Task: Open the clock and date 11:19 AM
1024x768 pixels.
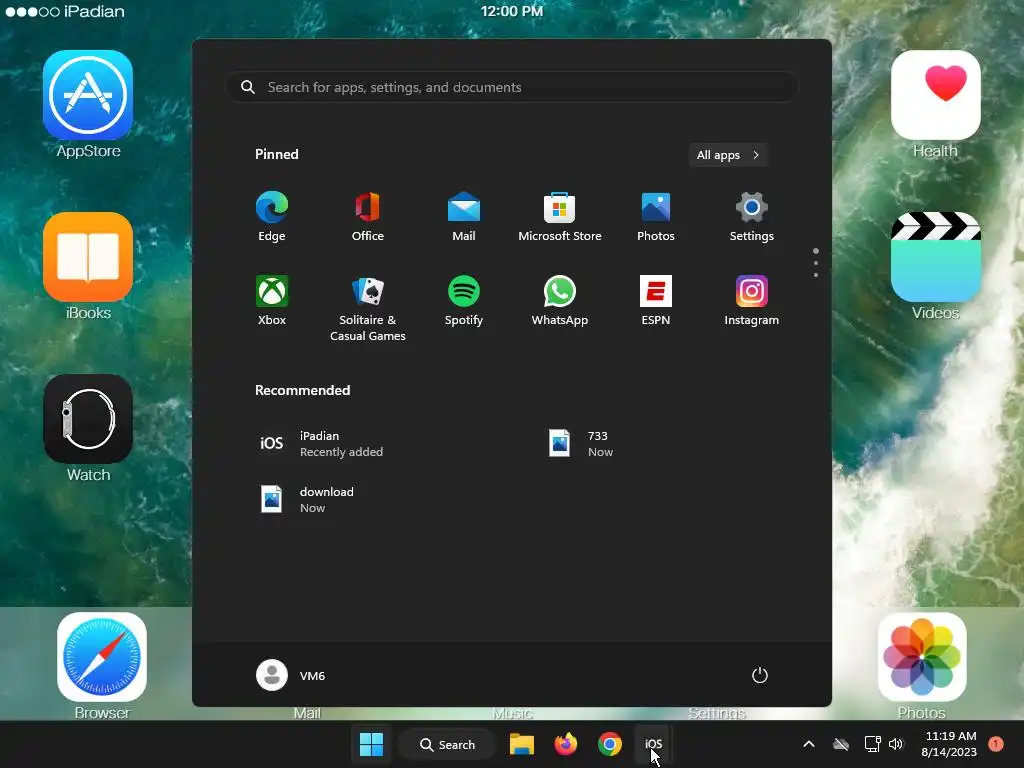Action: point(949,744)
